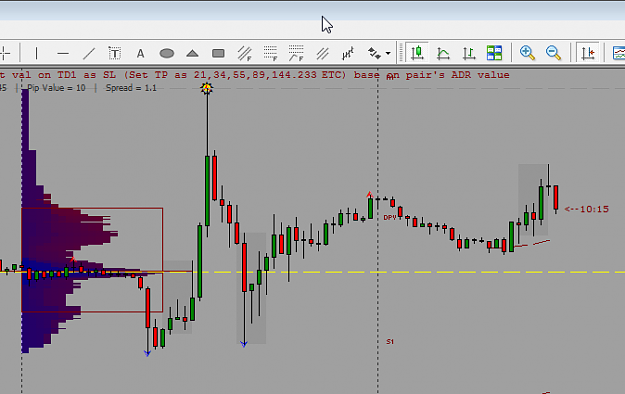This screenshot has height=394, width=625.
Task: Open the Indicators list icon at far right
Action: click(x=619, y=53)
